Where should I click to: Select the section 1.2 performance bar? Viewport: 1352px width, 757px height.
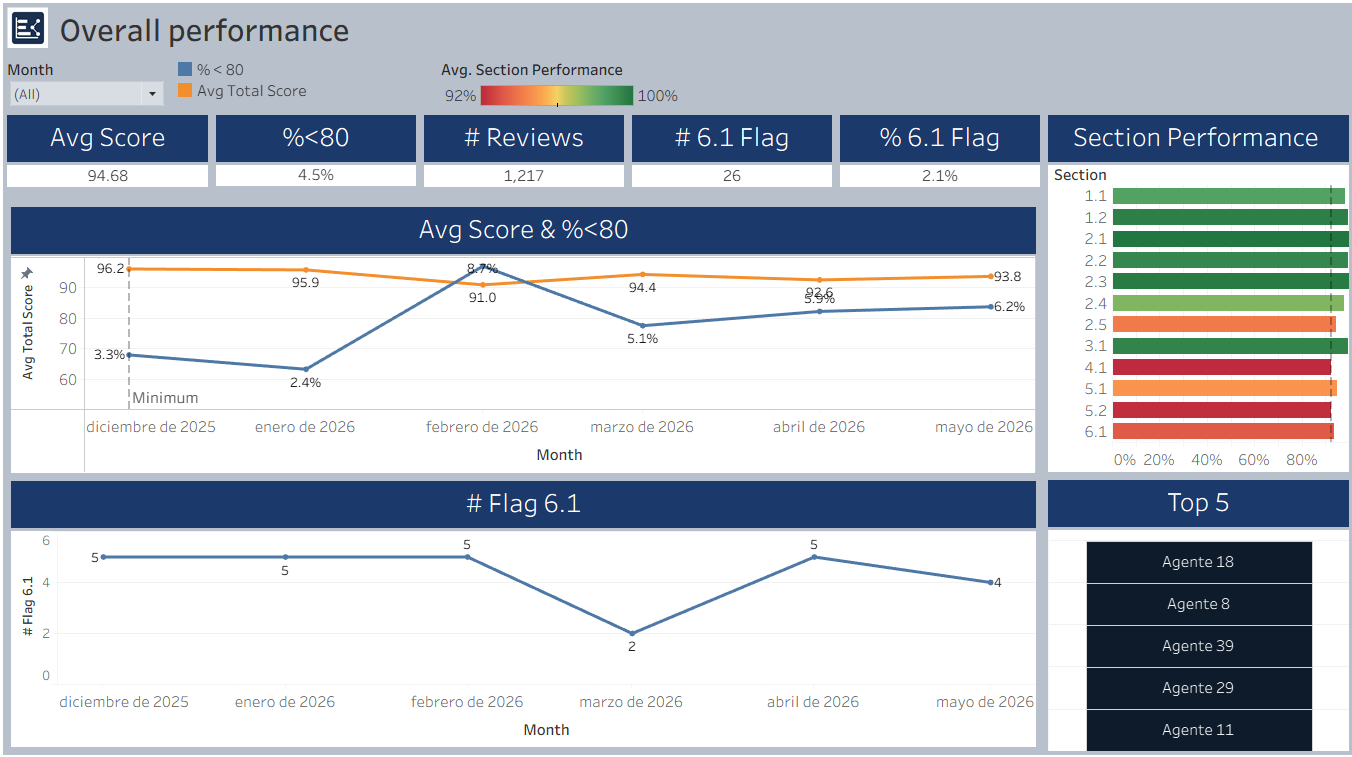point(1230,217)
